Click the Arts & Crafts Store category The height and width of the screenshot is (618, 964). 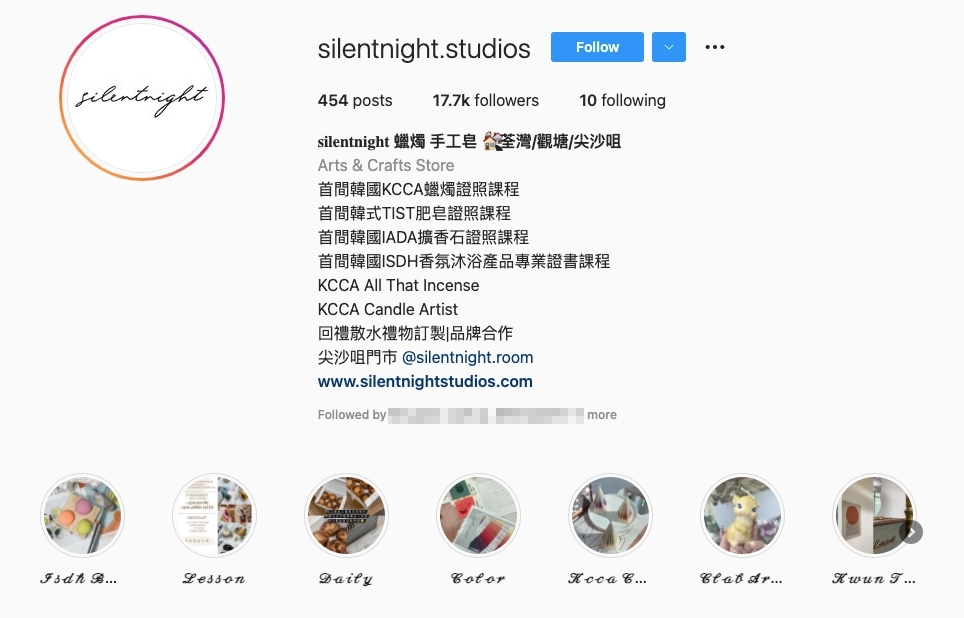(x=385, y=165)
